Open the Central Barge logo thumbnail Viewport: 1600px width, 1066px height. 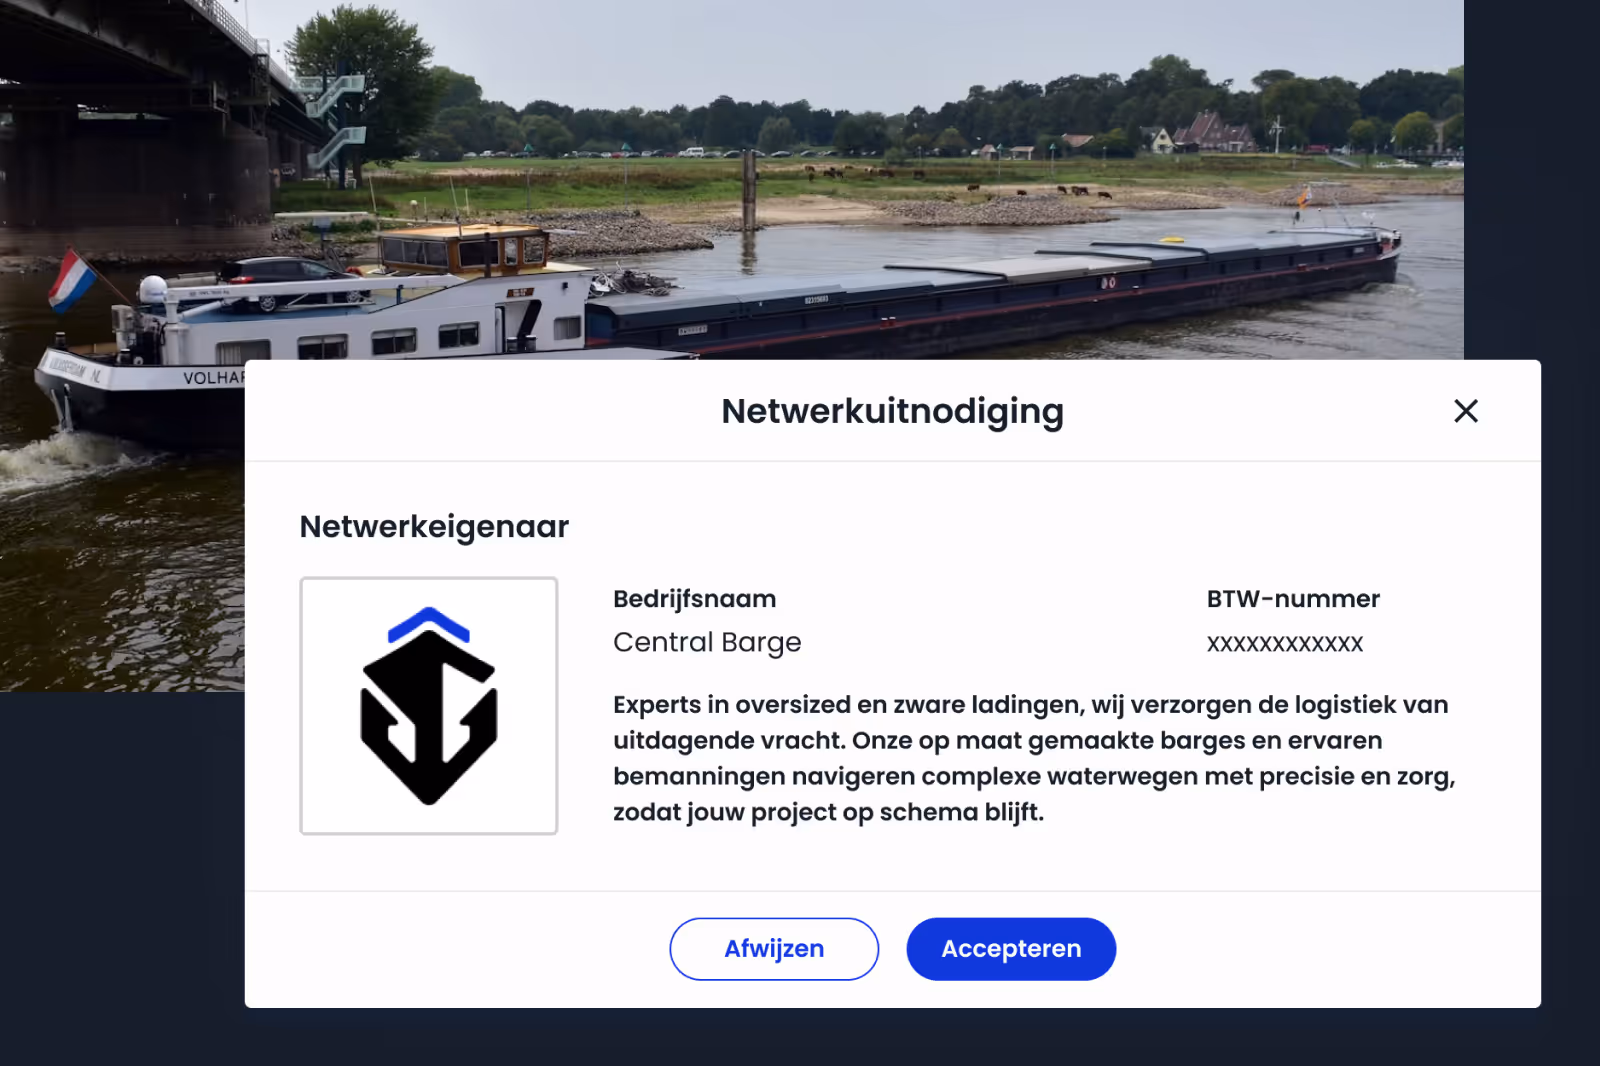[x=429, y=706]
